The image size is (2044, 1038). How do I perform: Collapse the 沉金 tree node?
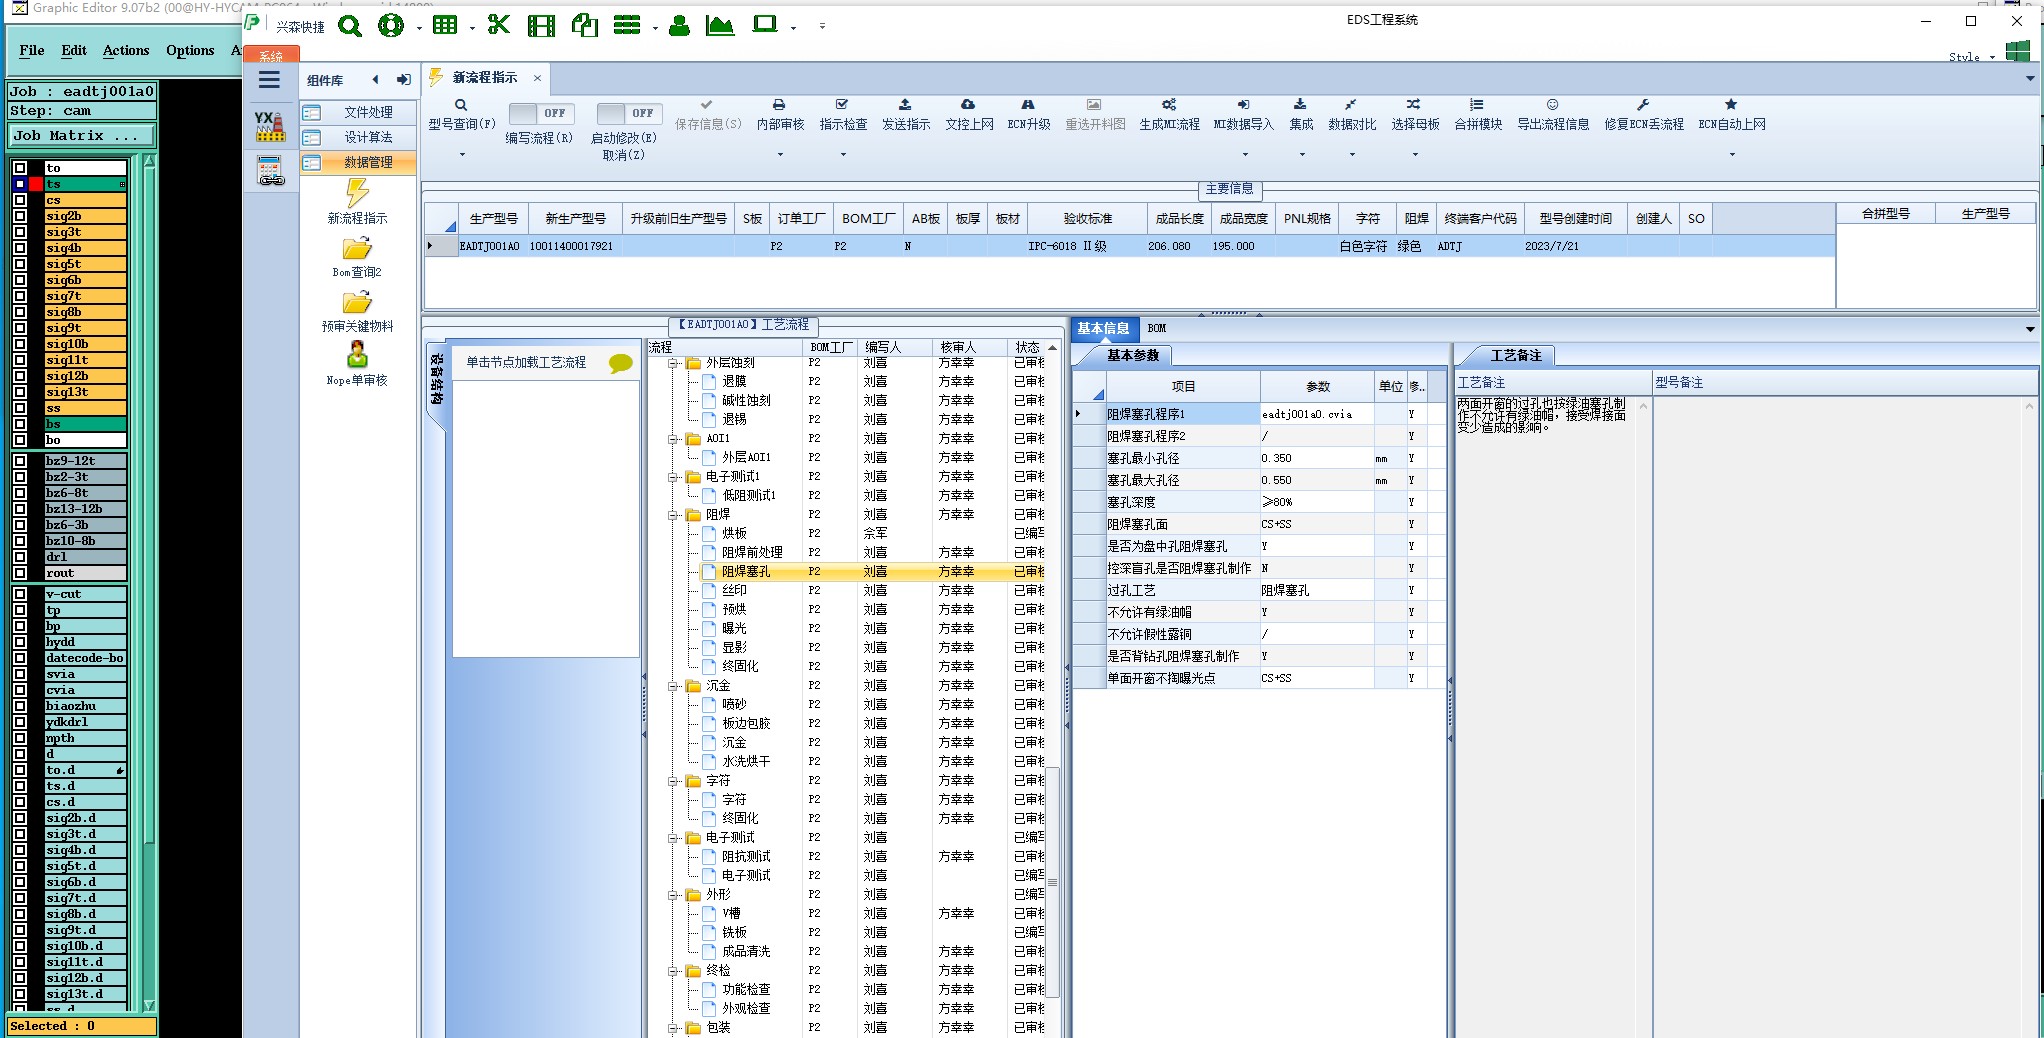coord(674,686)
